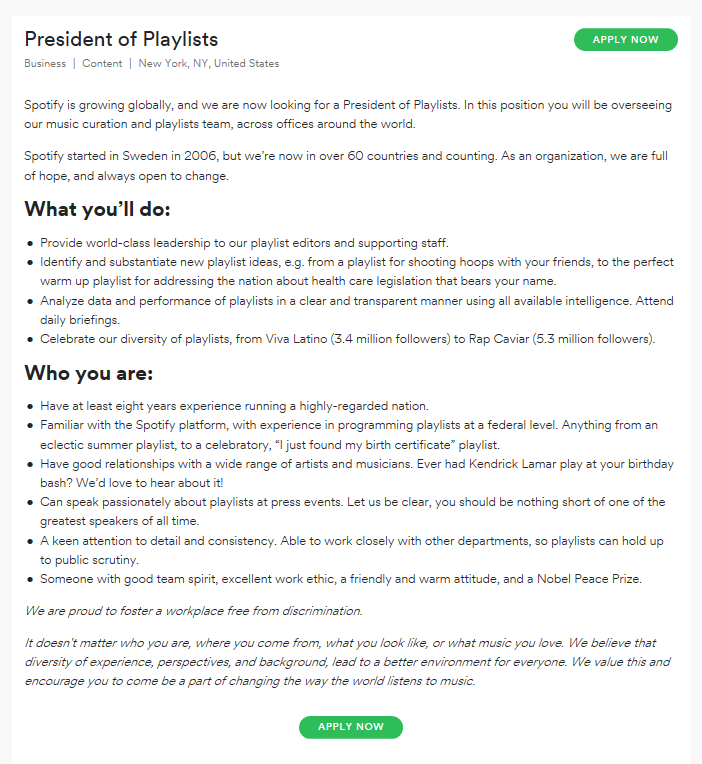Open the Business category link

point(45,64)
